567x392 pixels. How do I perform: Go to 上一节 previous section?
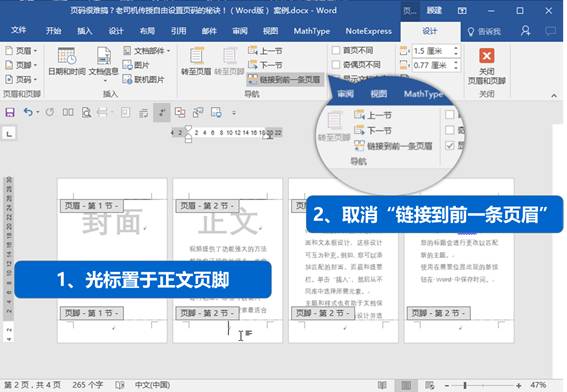tap(265, 51)
